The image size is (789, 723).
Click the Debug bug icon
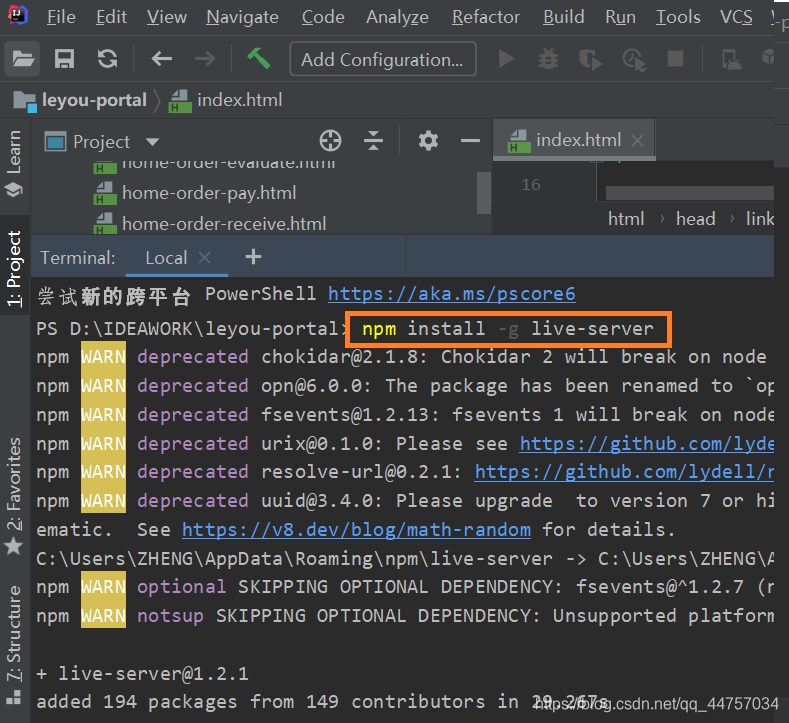coord(548,59)
